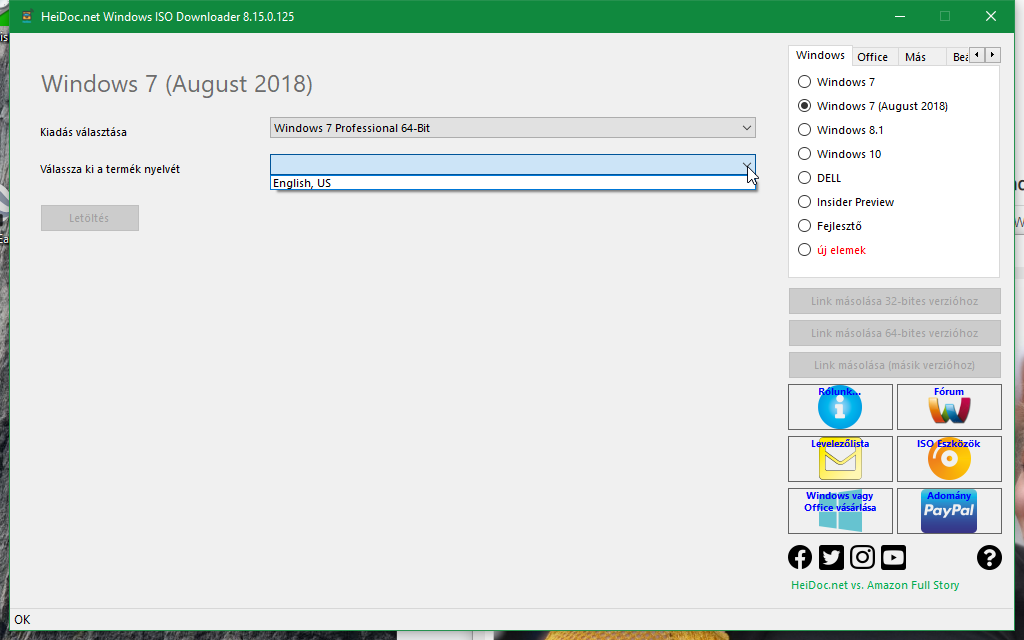Minimize the ISO Downloader window
The width and height of the screenshot is (1024, 640).
click(x=900, y=16)
